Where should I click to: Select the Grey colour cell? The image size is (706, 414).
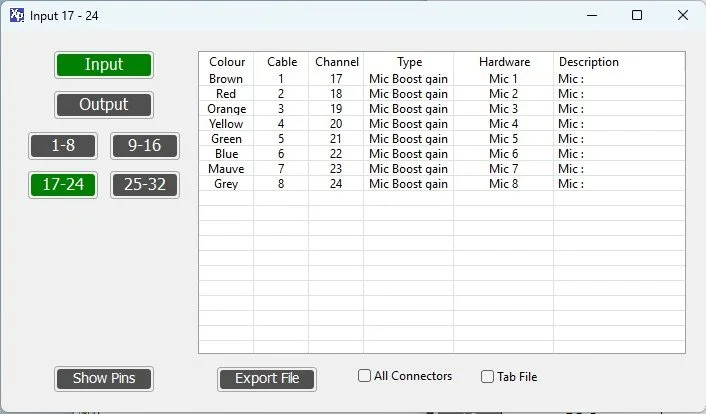coord(226,184)
